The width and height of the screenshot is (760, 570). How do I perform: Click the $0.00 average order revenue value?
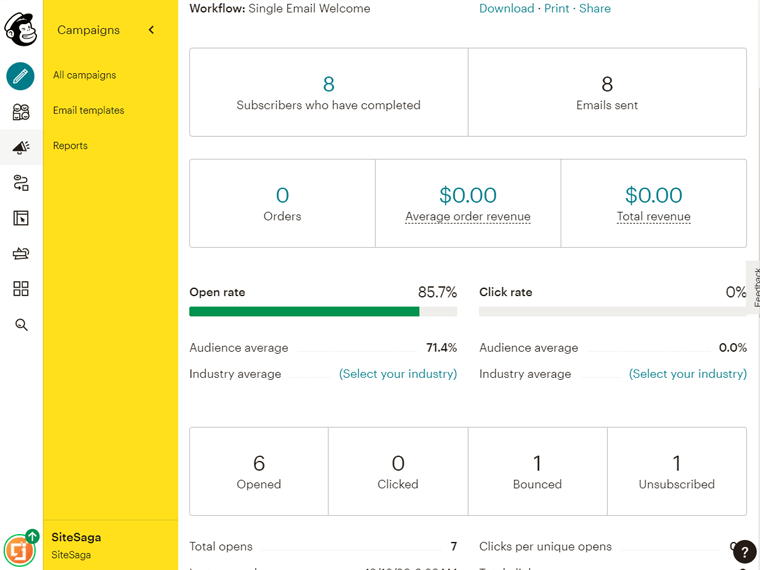click(468, 195)
